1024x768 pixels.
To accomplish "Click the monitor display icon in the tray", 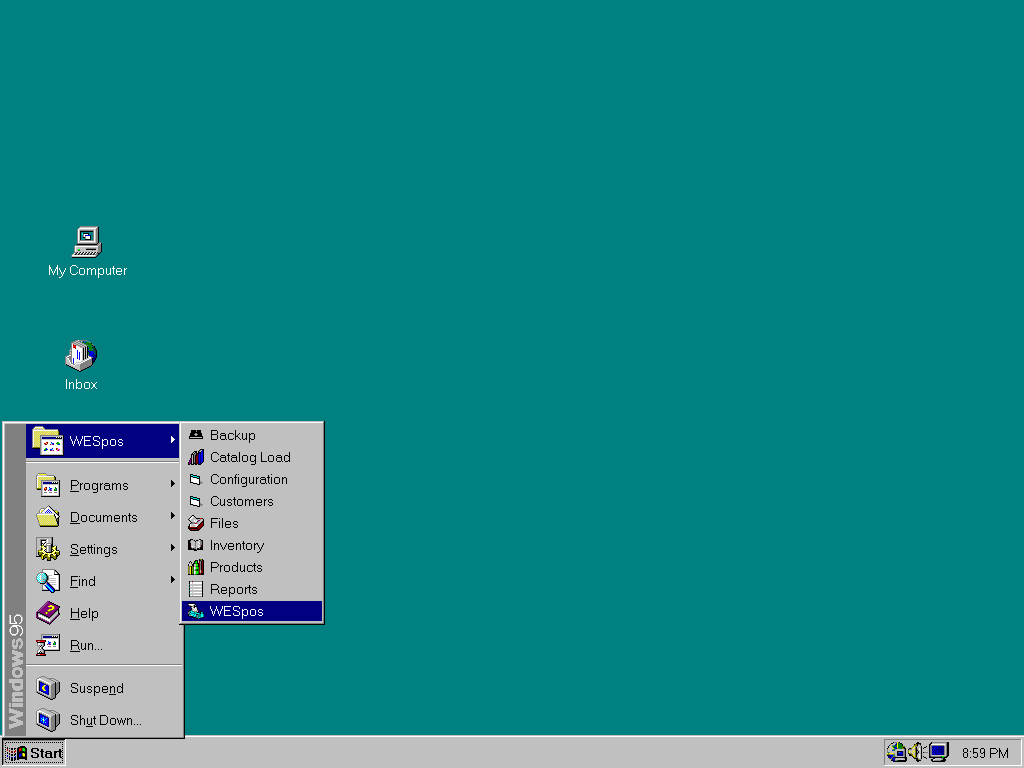I will coord(938,752).
